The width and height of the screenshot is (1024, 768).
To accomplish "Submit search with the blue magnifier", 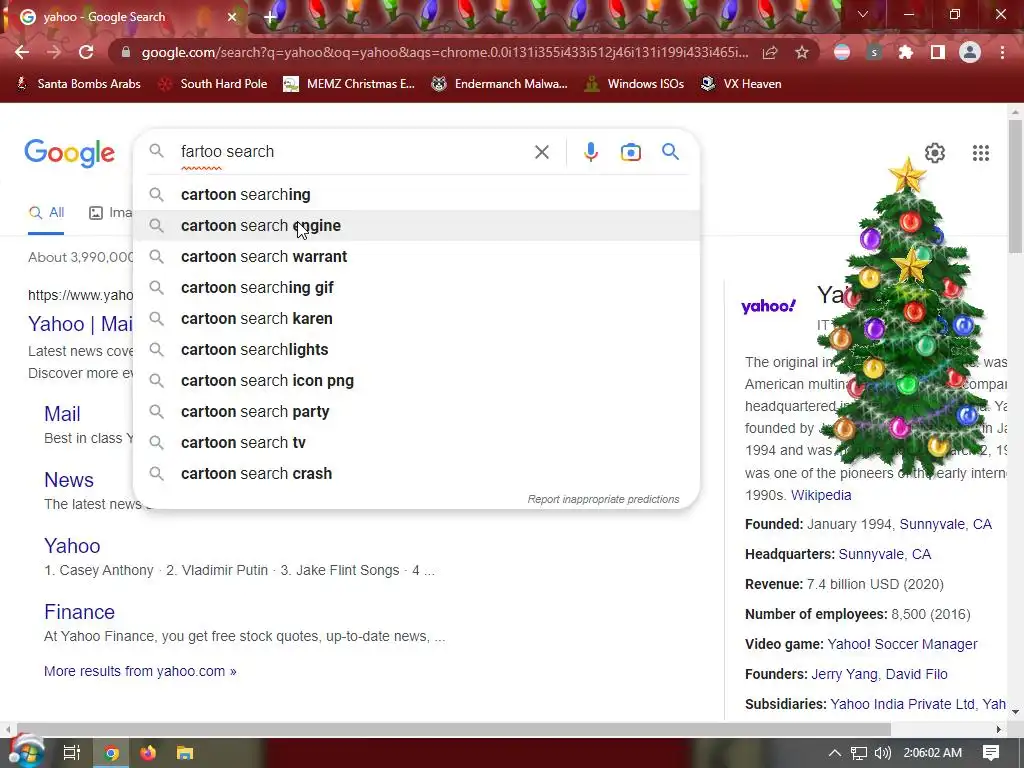I will [670, 152].
